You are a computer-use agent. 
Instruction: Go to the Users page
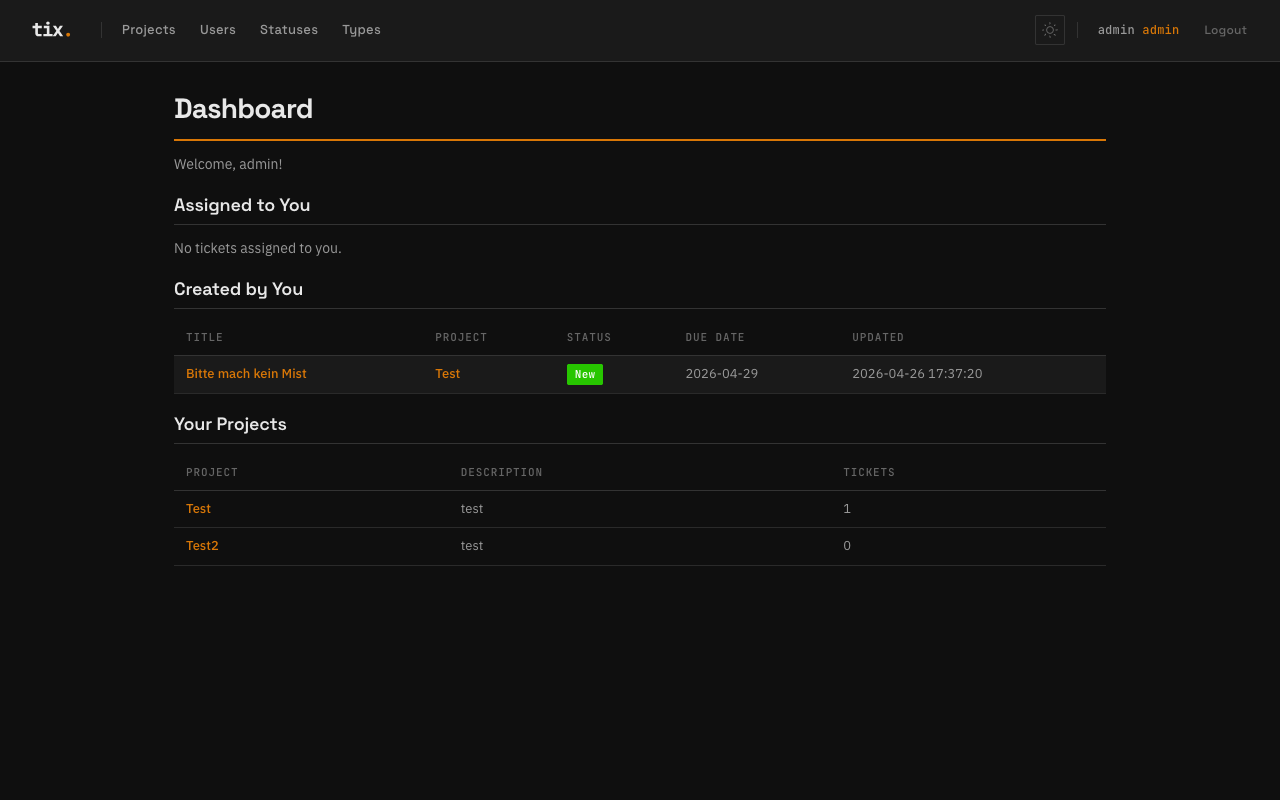[x=218, y=30]
